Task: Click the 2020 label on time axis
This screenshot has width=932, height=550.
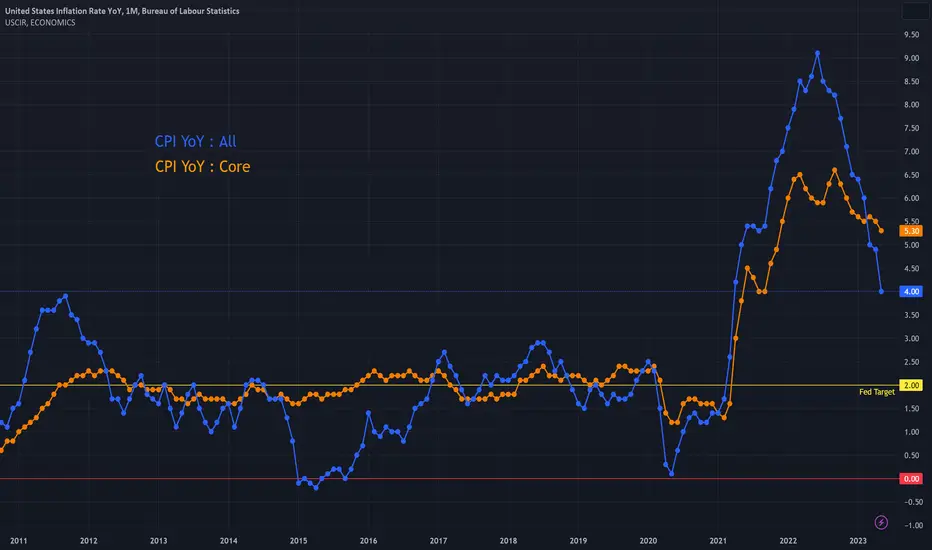Action: coord(648,540)
